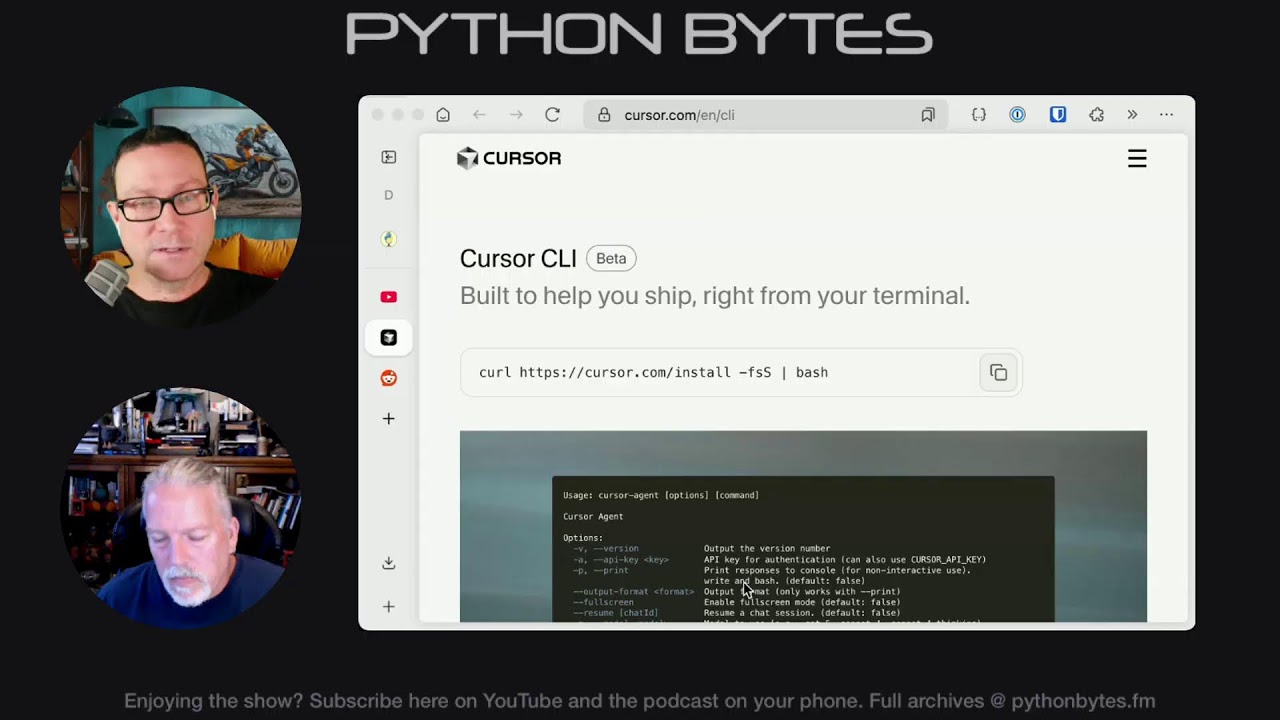Reload the page
Image resolution: width=1280 pixels, height=720 pixels.
(x=552, y=115)
